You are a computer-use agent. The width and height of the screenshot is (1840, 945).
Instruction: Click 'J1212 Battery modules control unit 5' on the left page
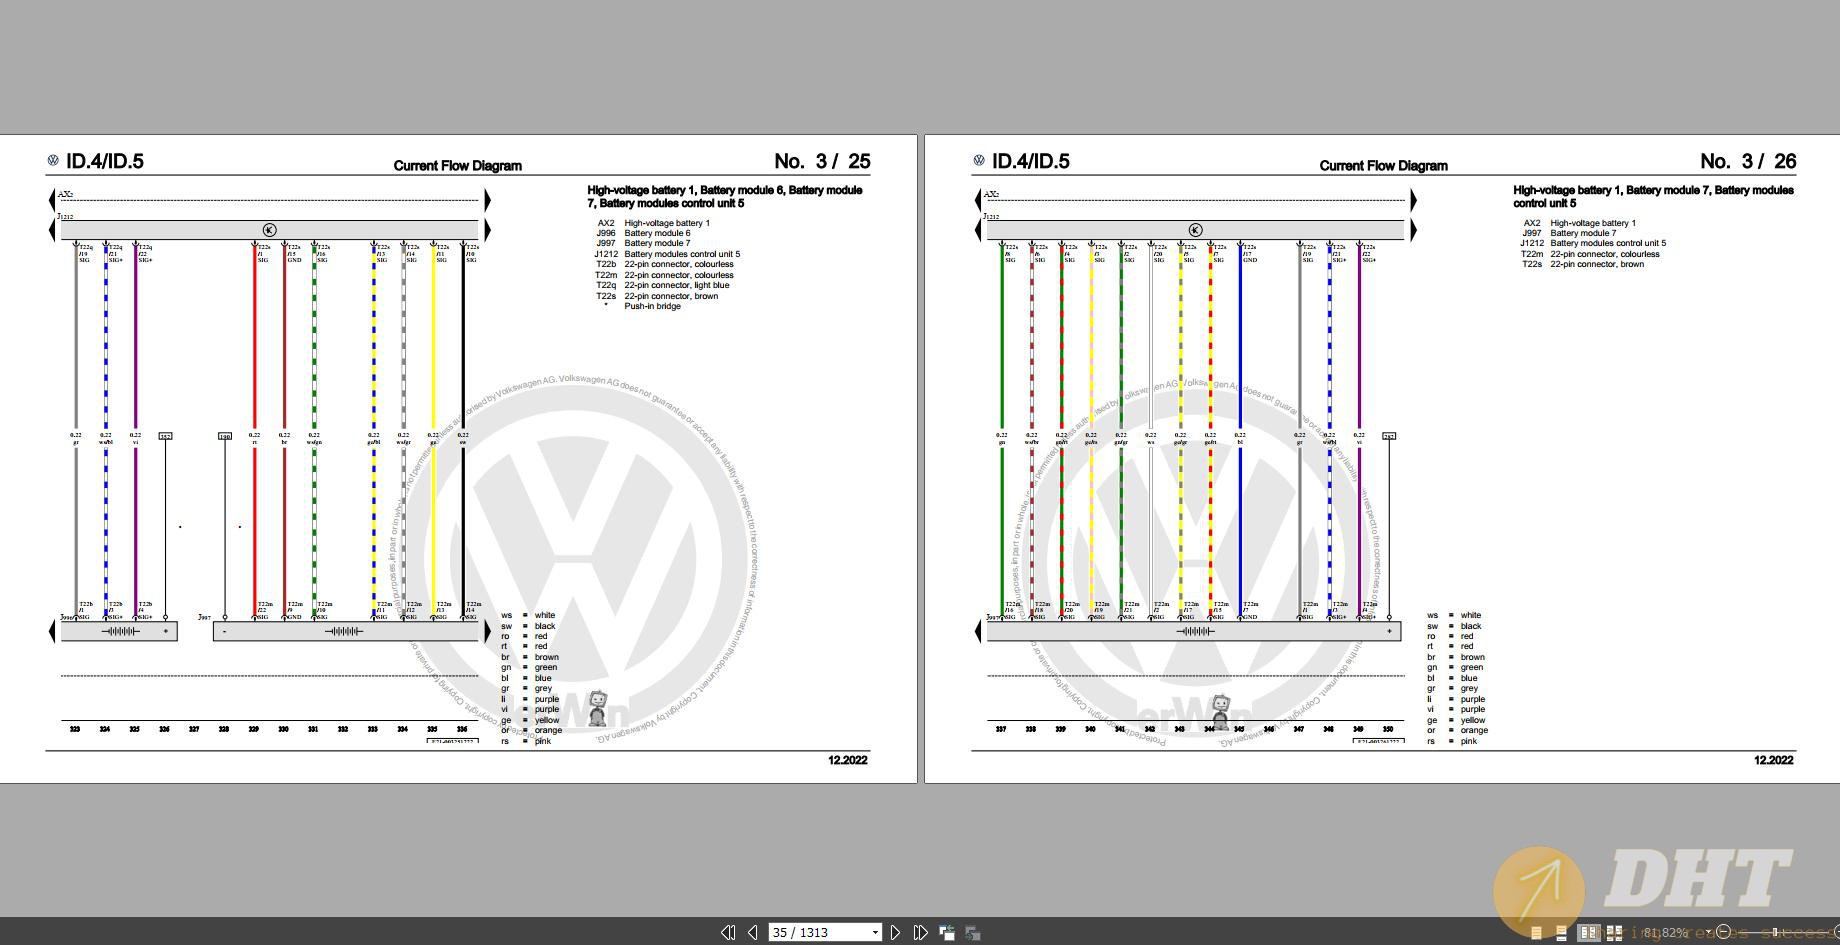point(667,254)
